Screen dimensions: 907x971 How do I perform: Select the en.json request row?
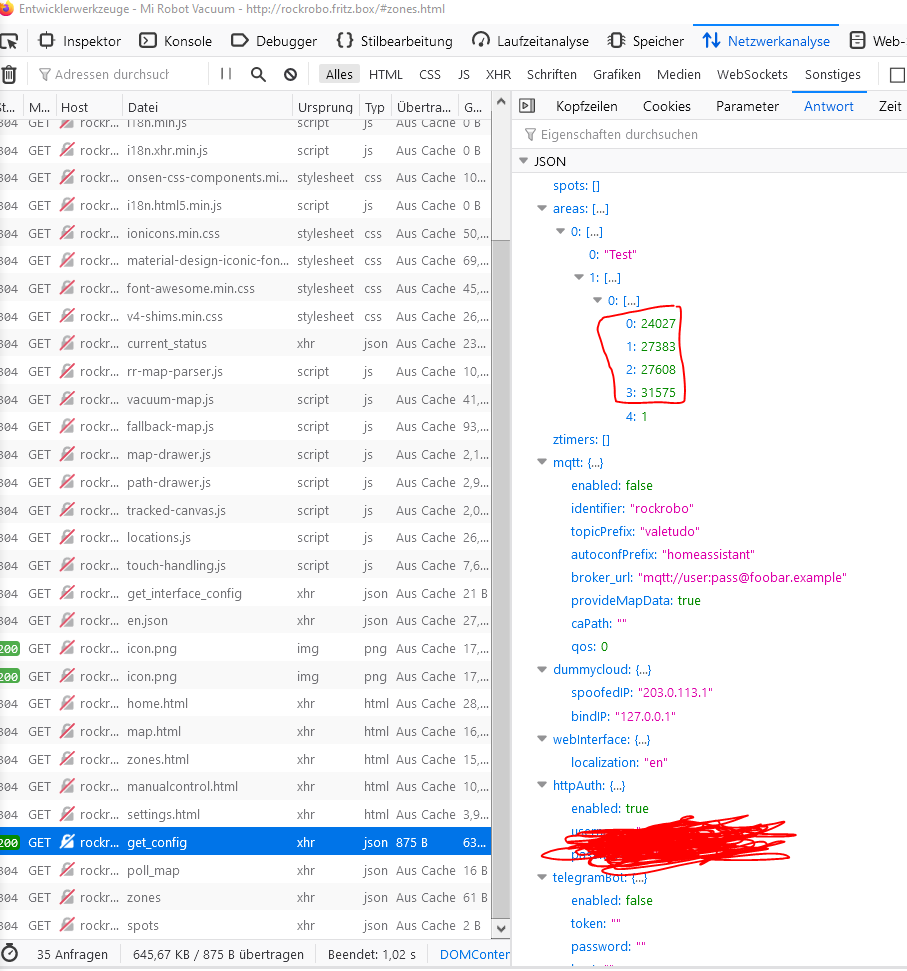click(x=245, y=620)
